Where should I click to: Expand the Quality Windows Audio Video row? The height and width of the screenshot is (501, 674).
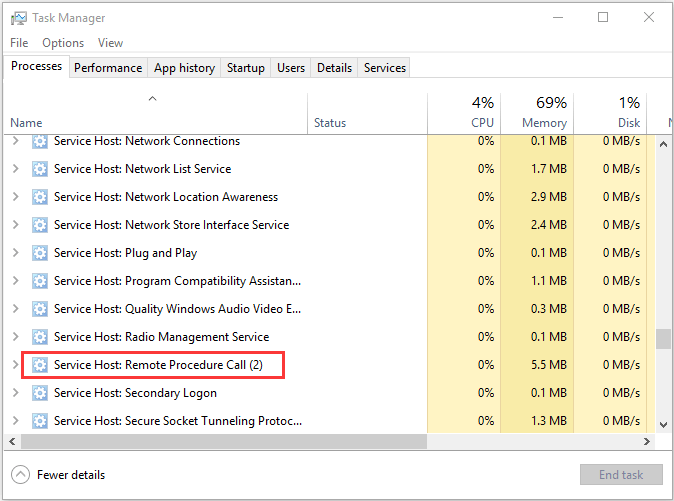pyautogui.click(x=15, y=309)
